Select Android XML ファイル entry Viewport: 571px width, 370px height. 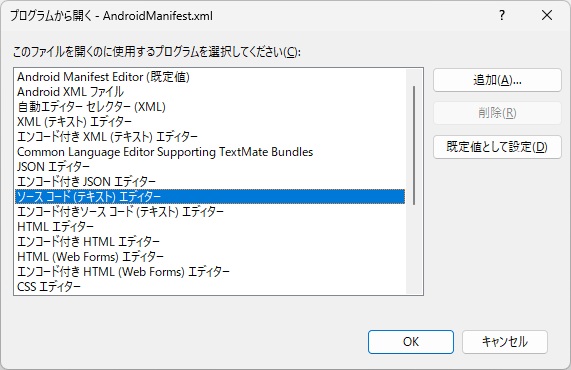click(210, 92)
